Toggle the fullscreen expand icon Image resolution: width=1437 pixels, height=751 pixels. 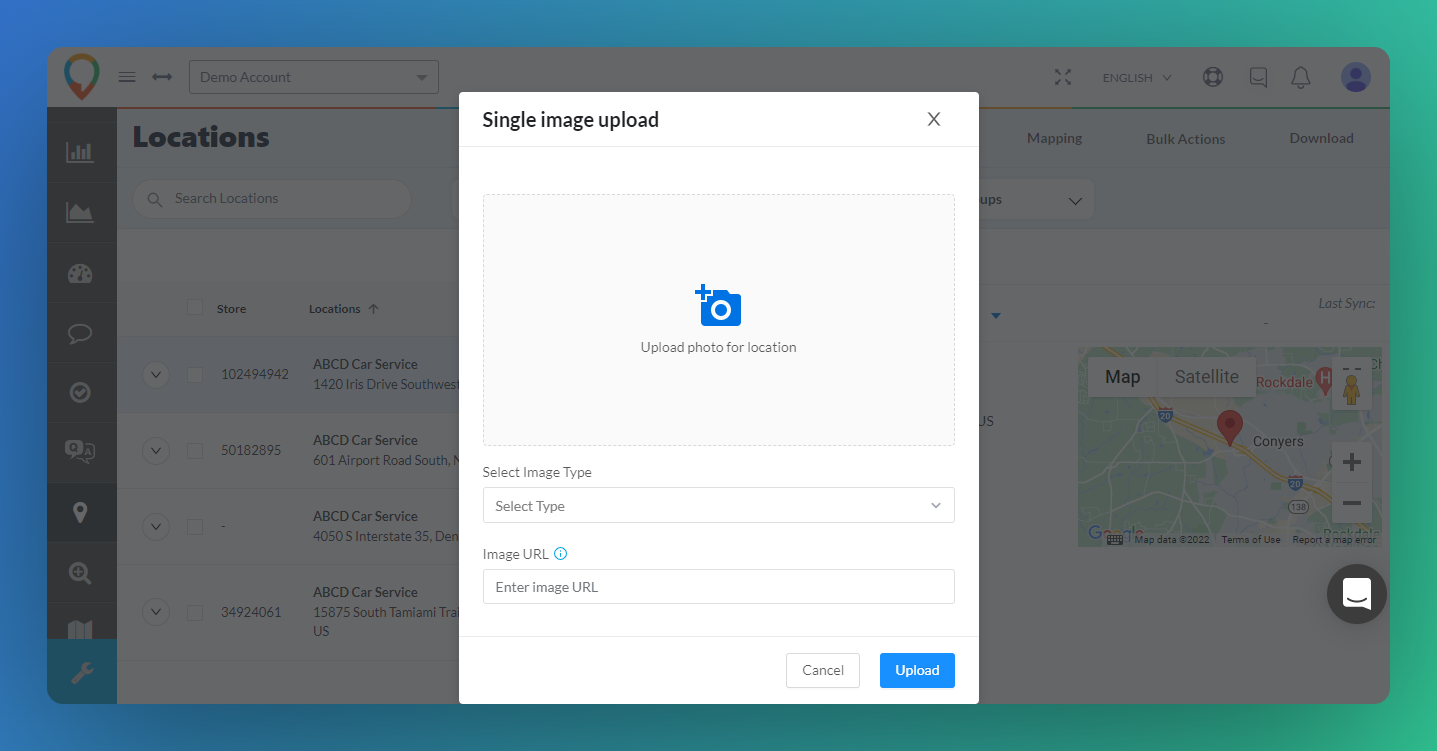[x=1062, y=77]
